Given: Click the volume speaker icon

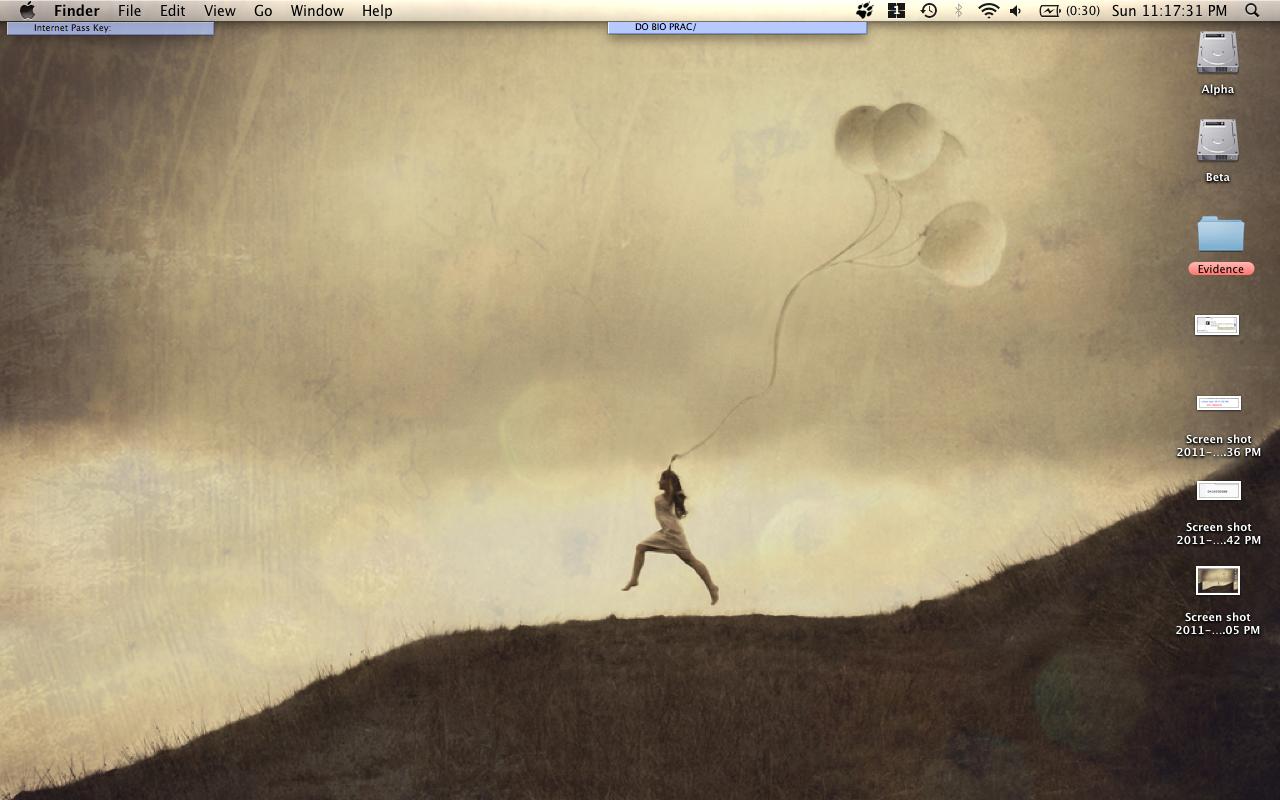Looking at the screenshot, I should tap(1016, 11).
